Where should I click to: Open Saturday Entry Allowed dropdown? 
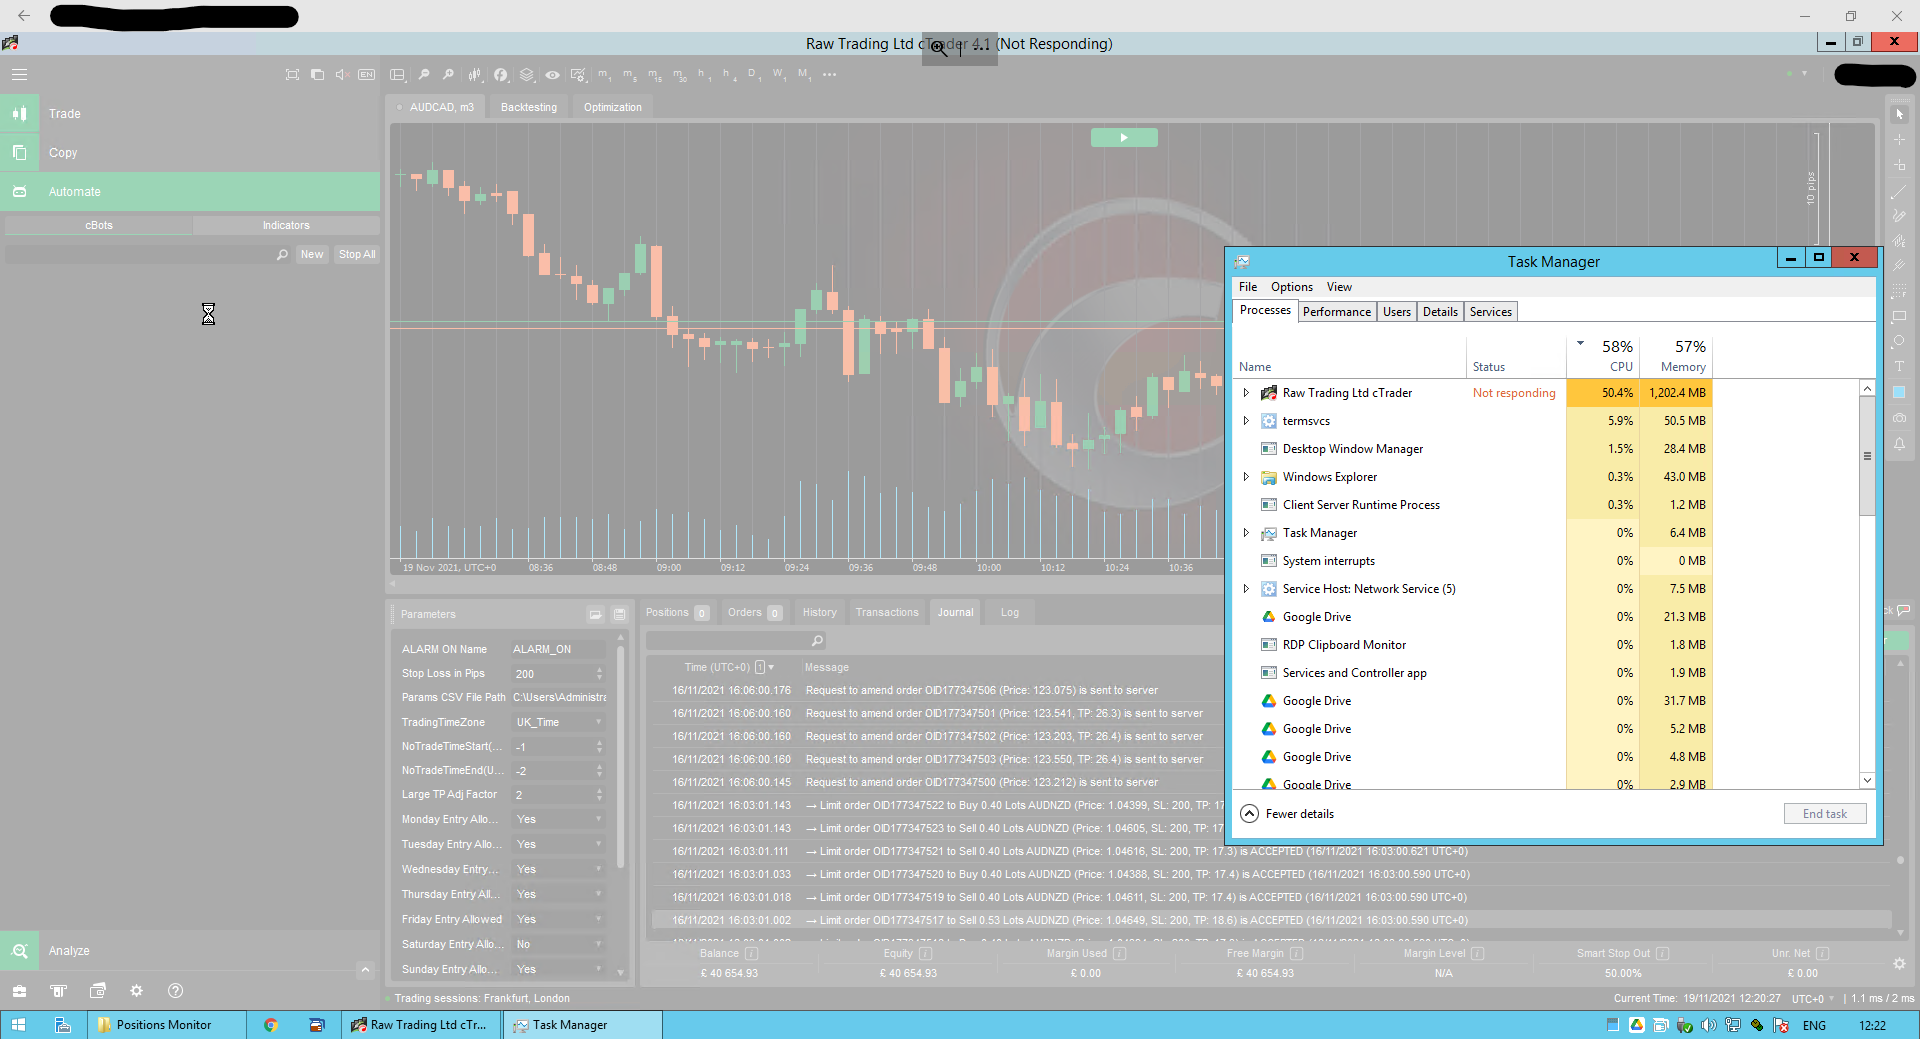pyautogui.click(x=559, y=944)
